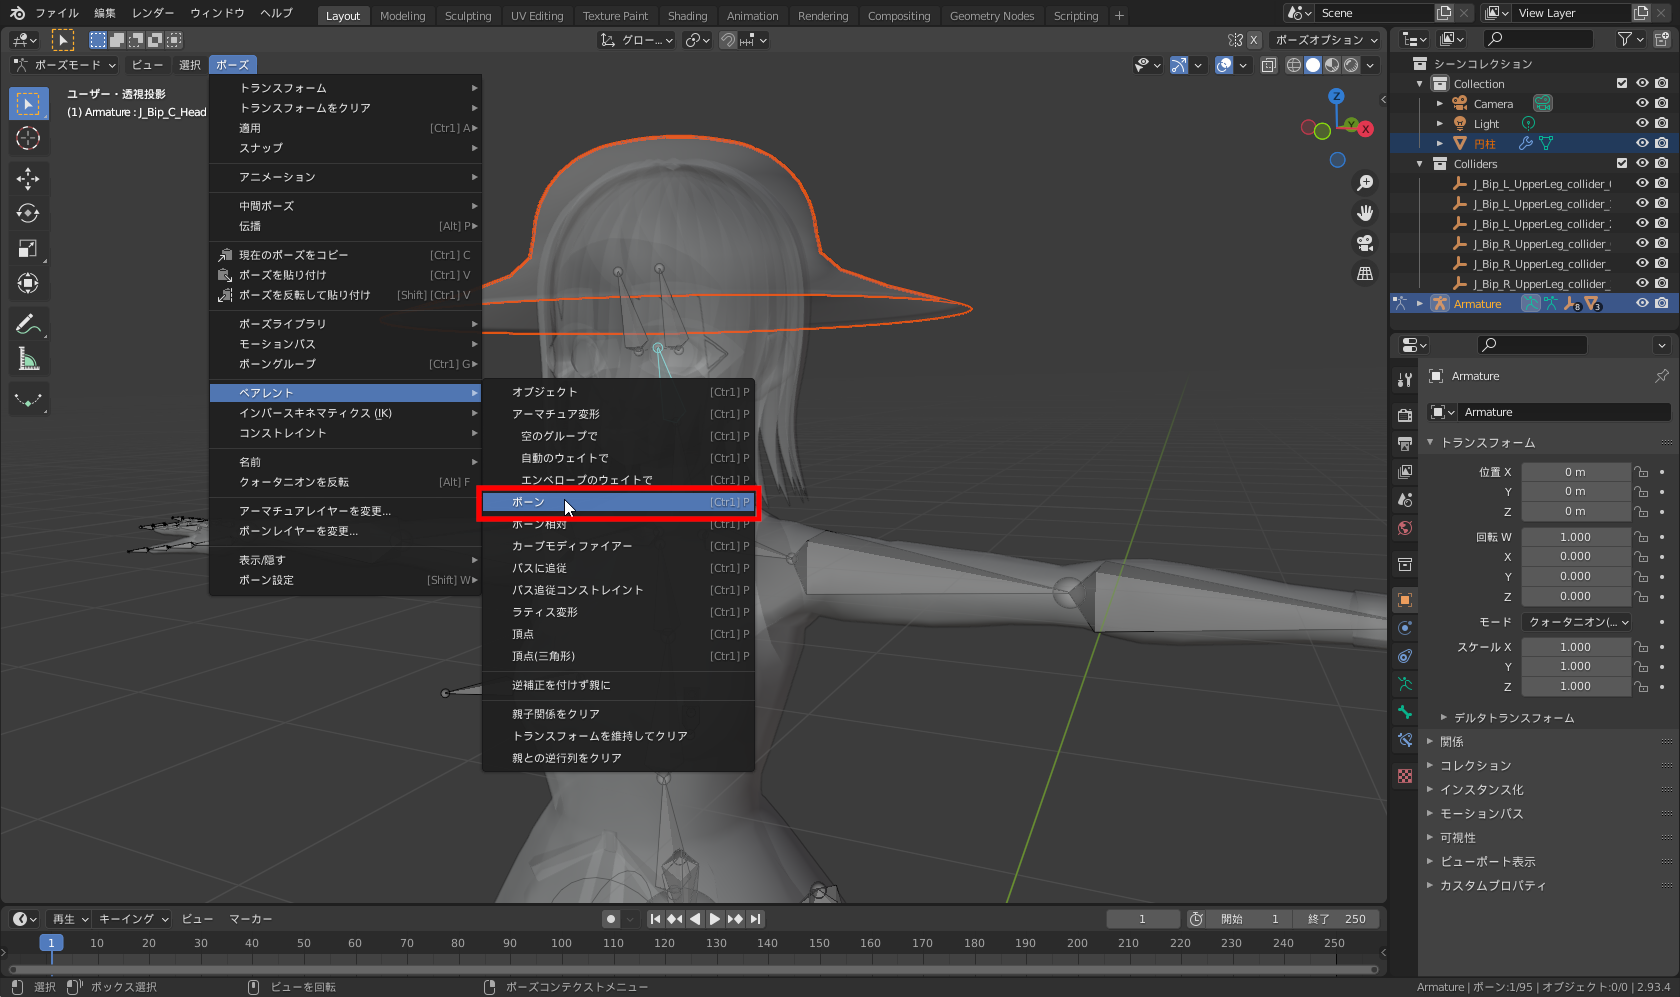
Task: Select the Measure tool
Action: coord(28,358)
